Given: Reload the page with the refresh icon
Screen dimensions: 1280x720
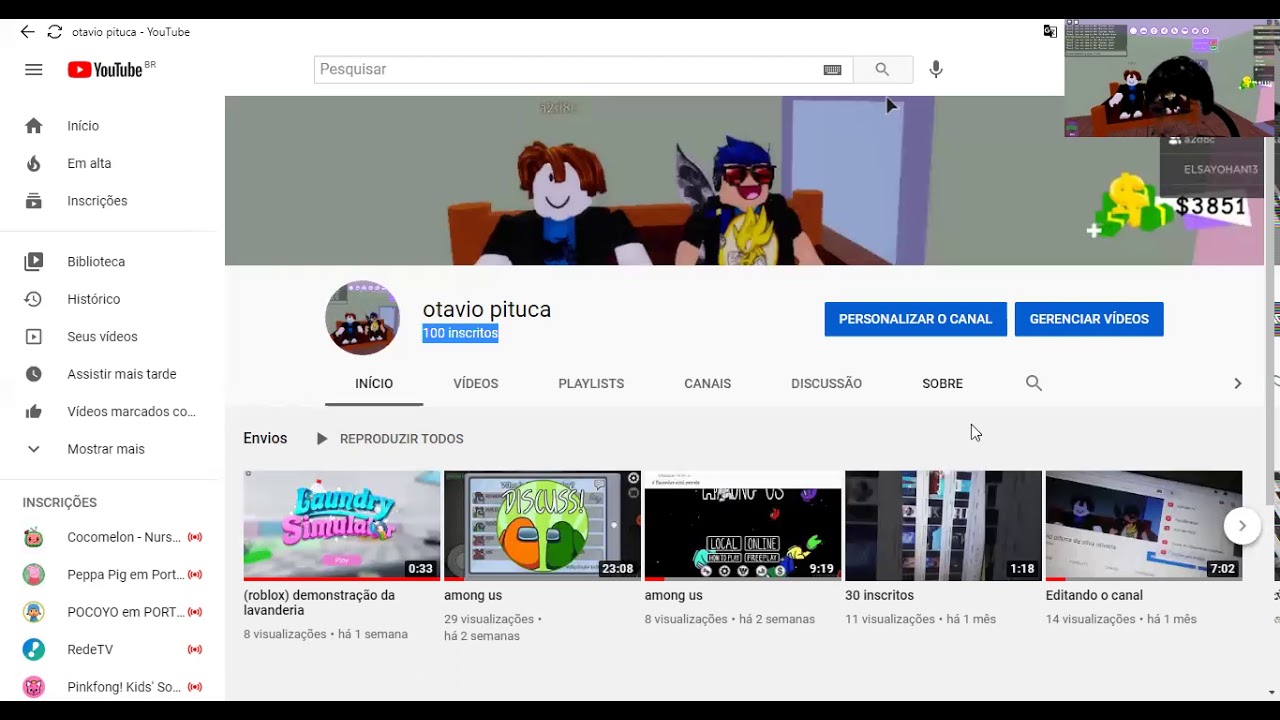Looking at the screenshot, I should 55,32.
